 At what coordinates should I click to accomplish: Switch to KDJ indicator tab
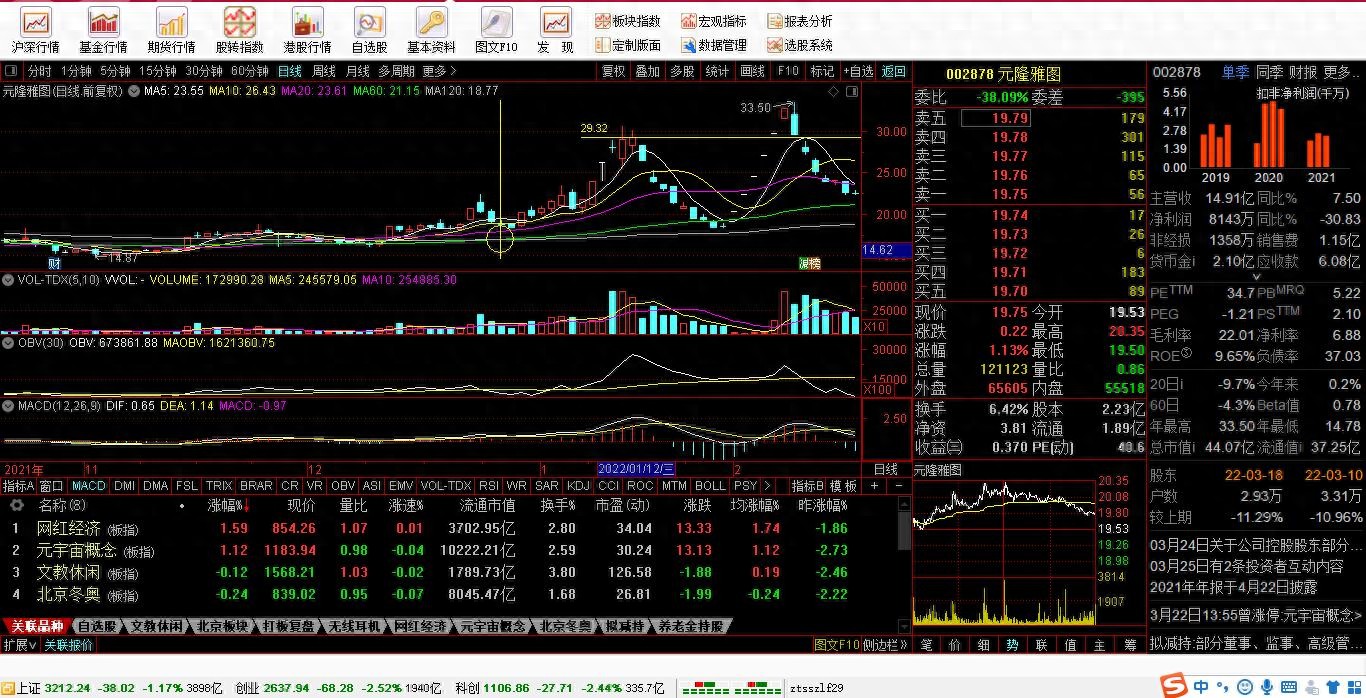(x=578, y=486)
